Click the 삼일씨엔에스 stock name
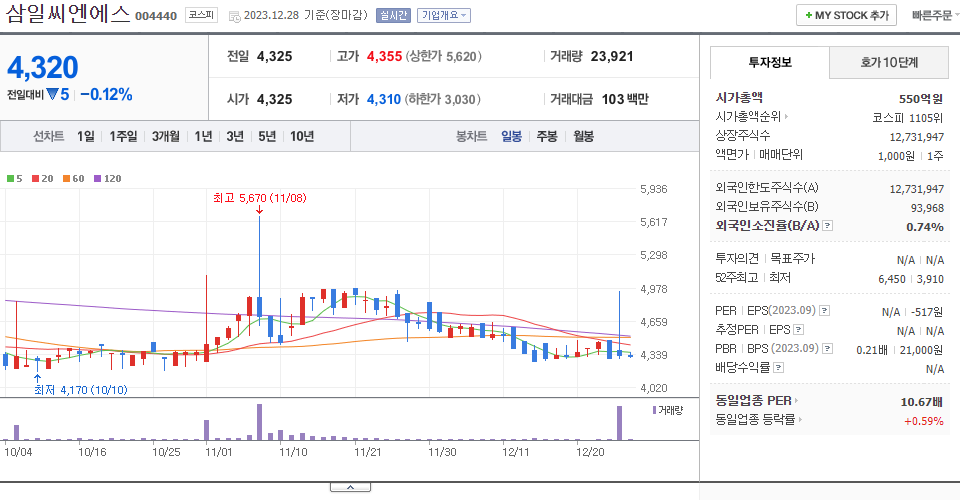This screenshot has width=960, height=500. (68, 13)
